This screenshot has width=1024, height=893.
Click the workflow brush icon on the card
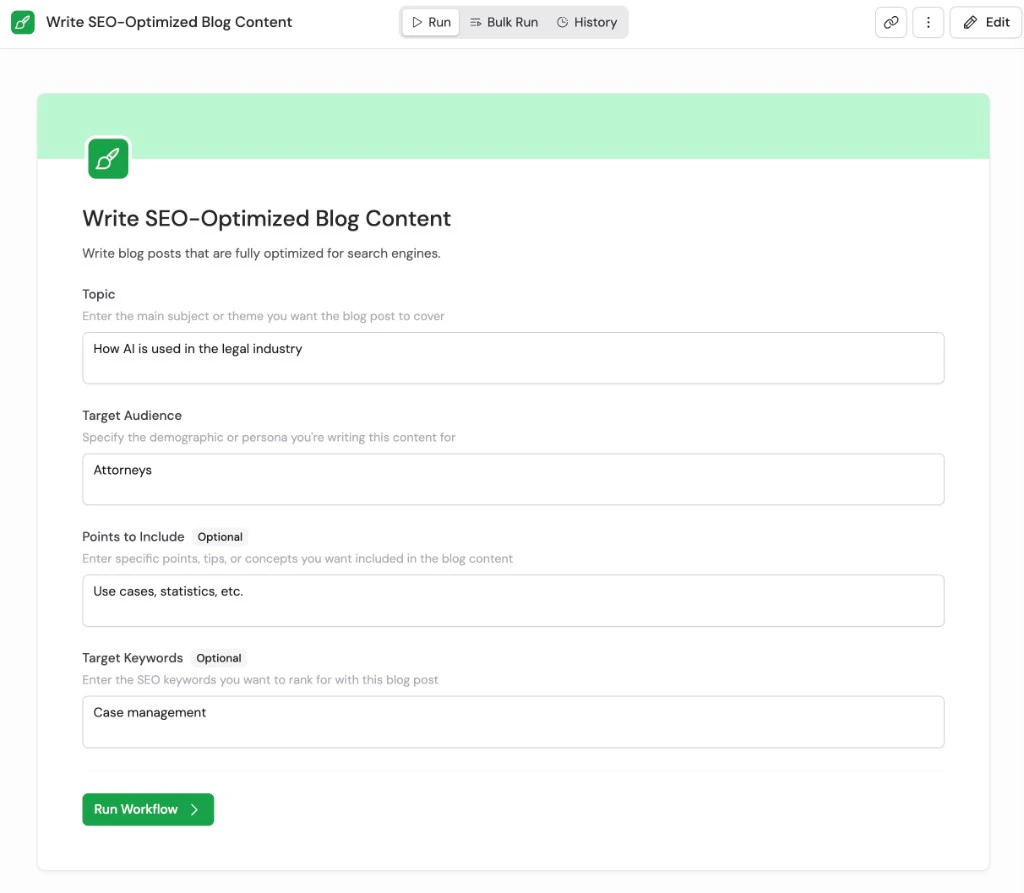click(107, 158)
